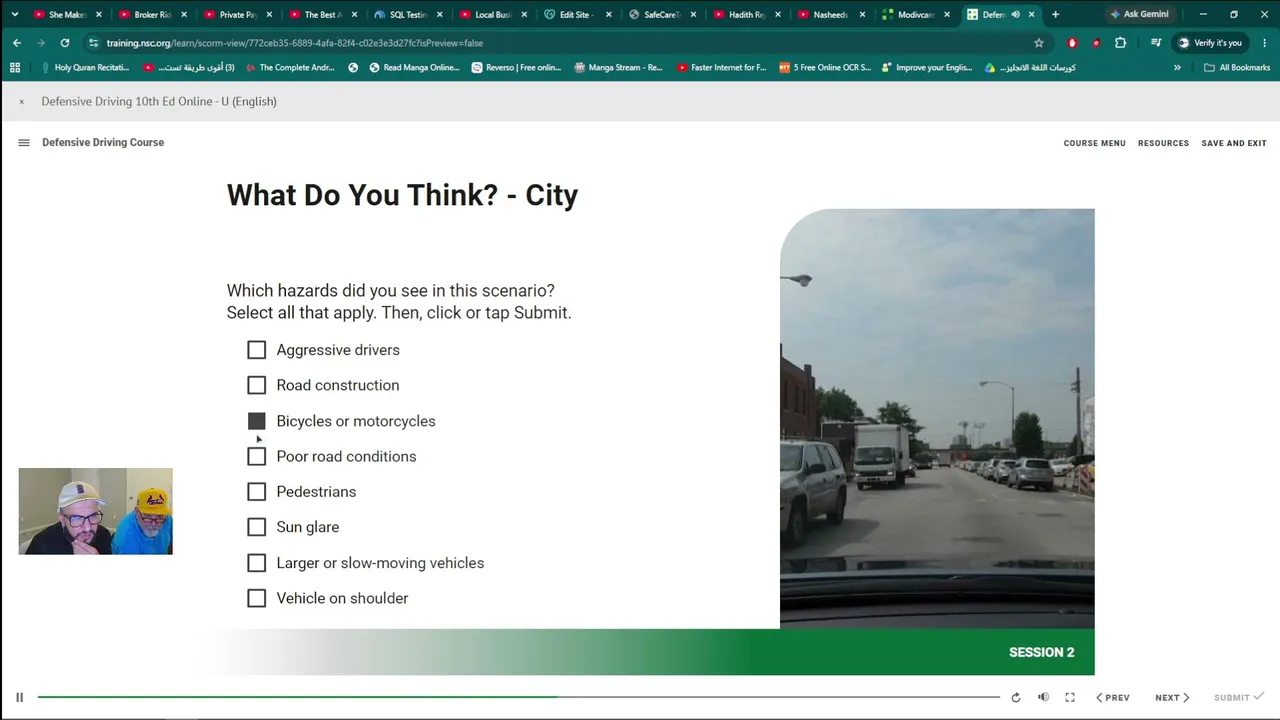Click the Verify it's you profile button

point(1210,43)
